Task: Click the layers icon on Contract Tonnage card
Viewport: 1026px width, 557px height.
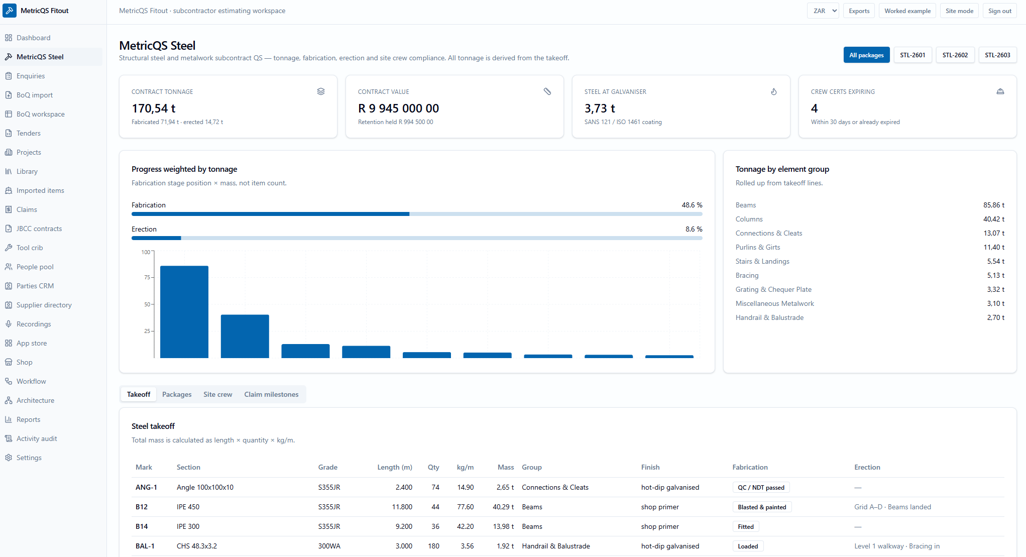Action: pyautogui.click(x=321, y=92)
